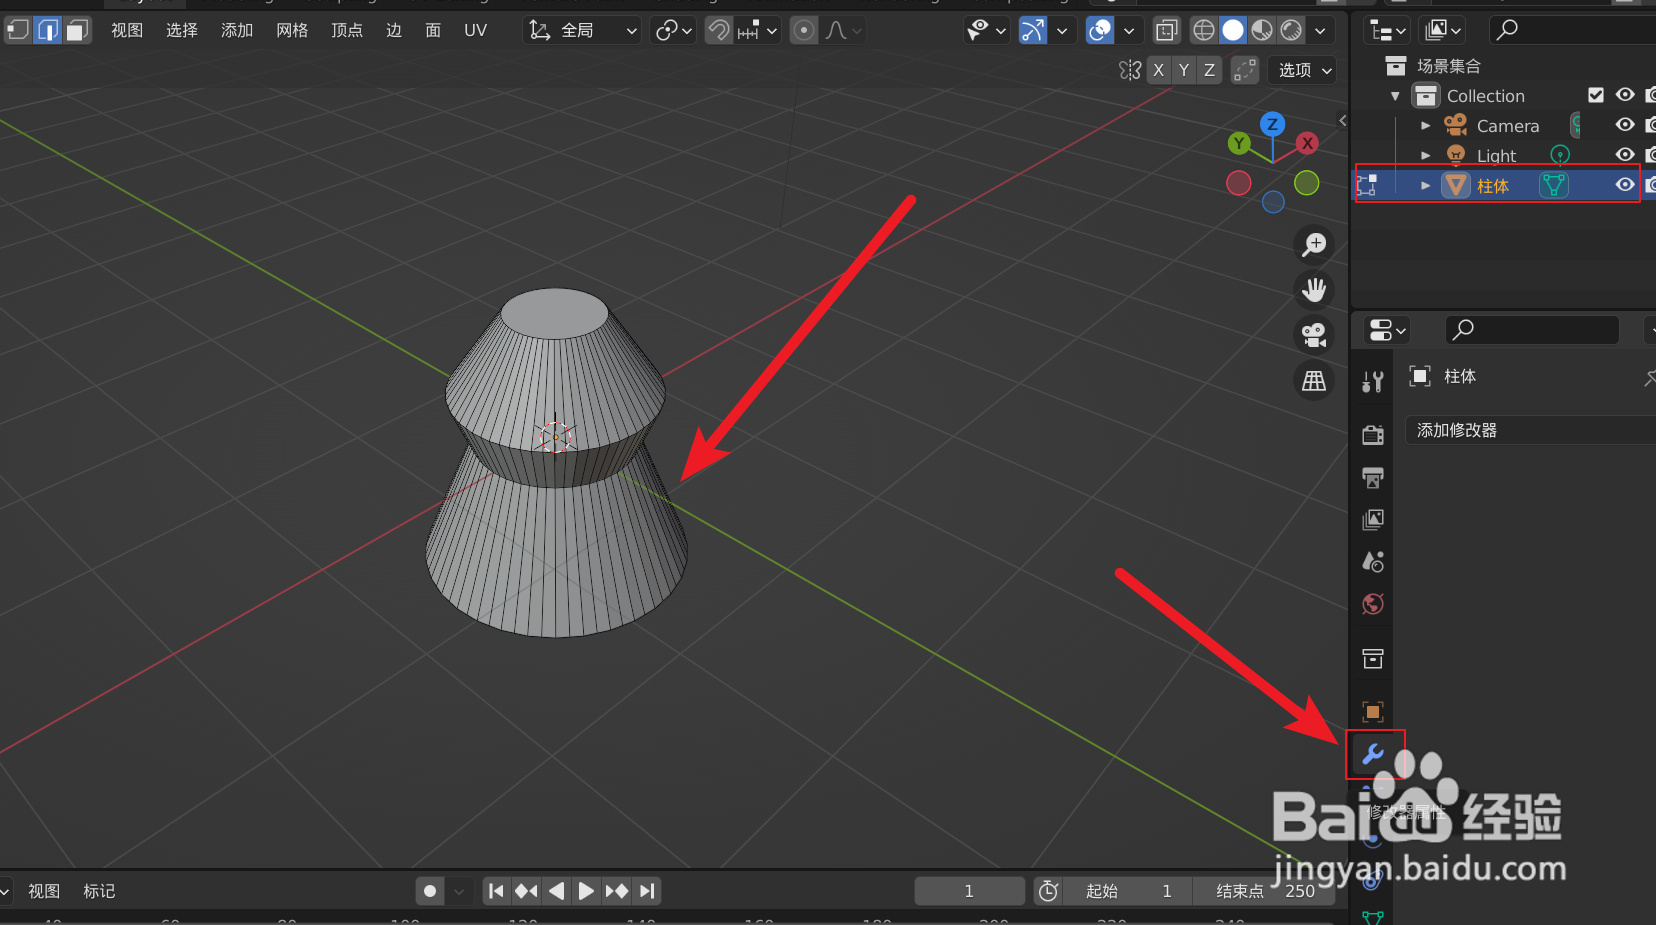
Task: Switch to wireframe shading
Action: click(1204, 30)
